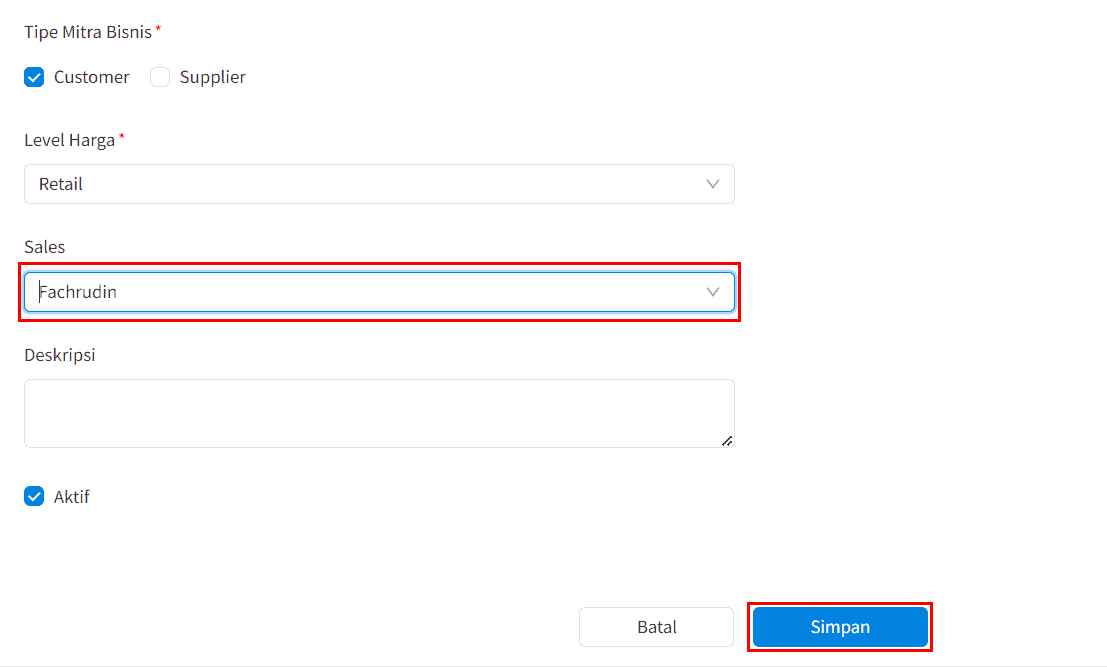Click the Aktif label text
The width and height of the screenshot is (1107, 667).
[71, 497]
